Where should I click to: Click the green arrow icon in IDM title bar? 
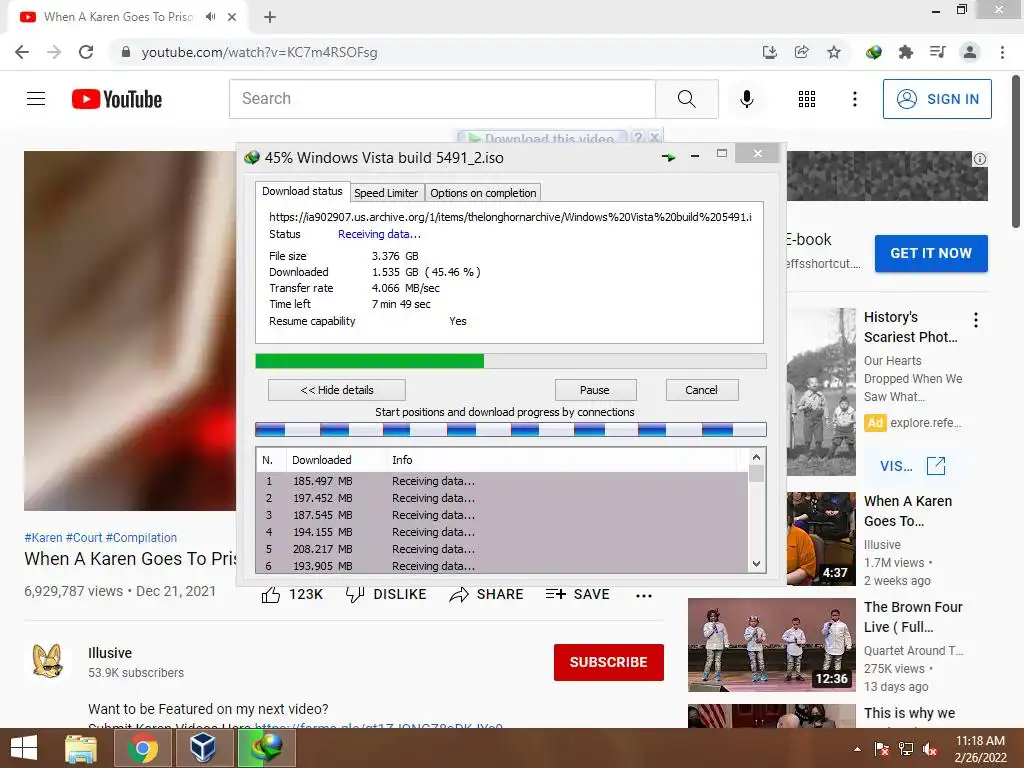coord(668,157)
